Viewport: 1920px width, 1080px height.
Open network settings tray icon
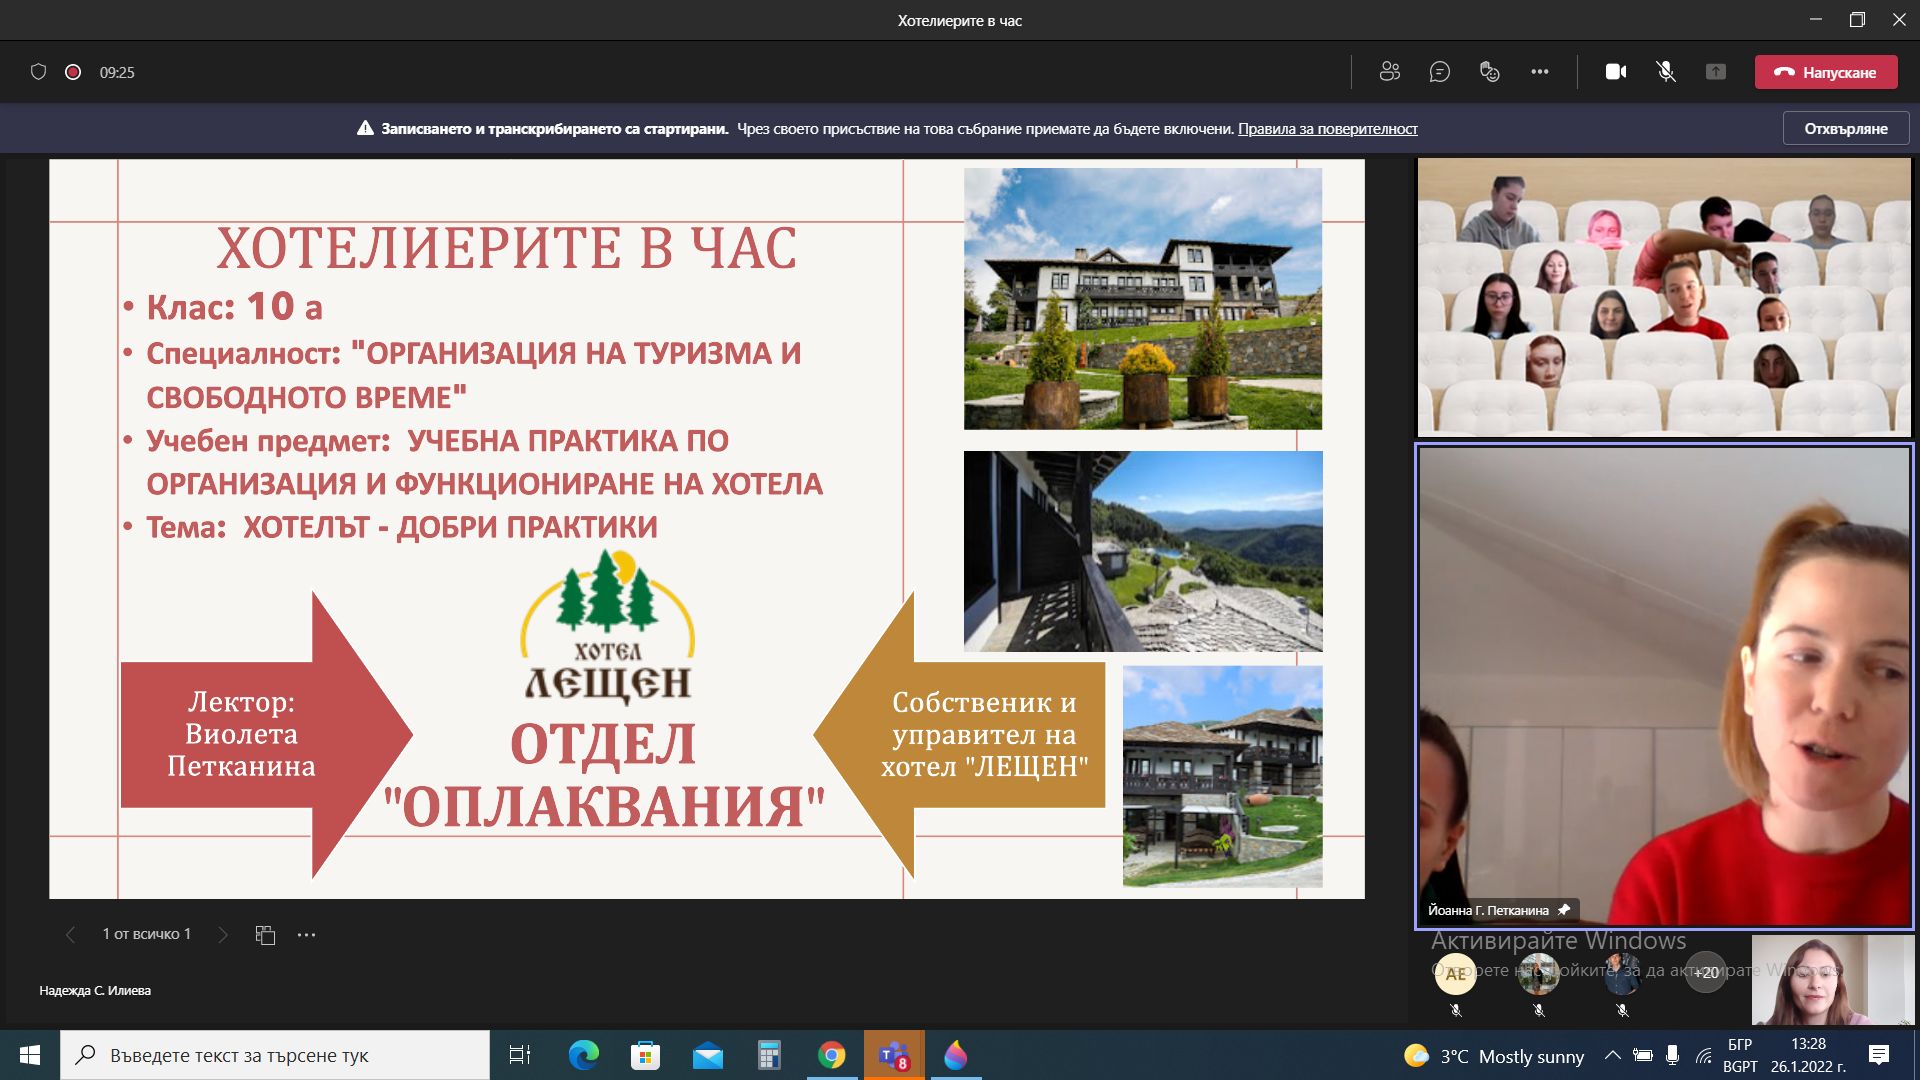[x=1703, y=1055]
